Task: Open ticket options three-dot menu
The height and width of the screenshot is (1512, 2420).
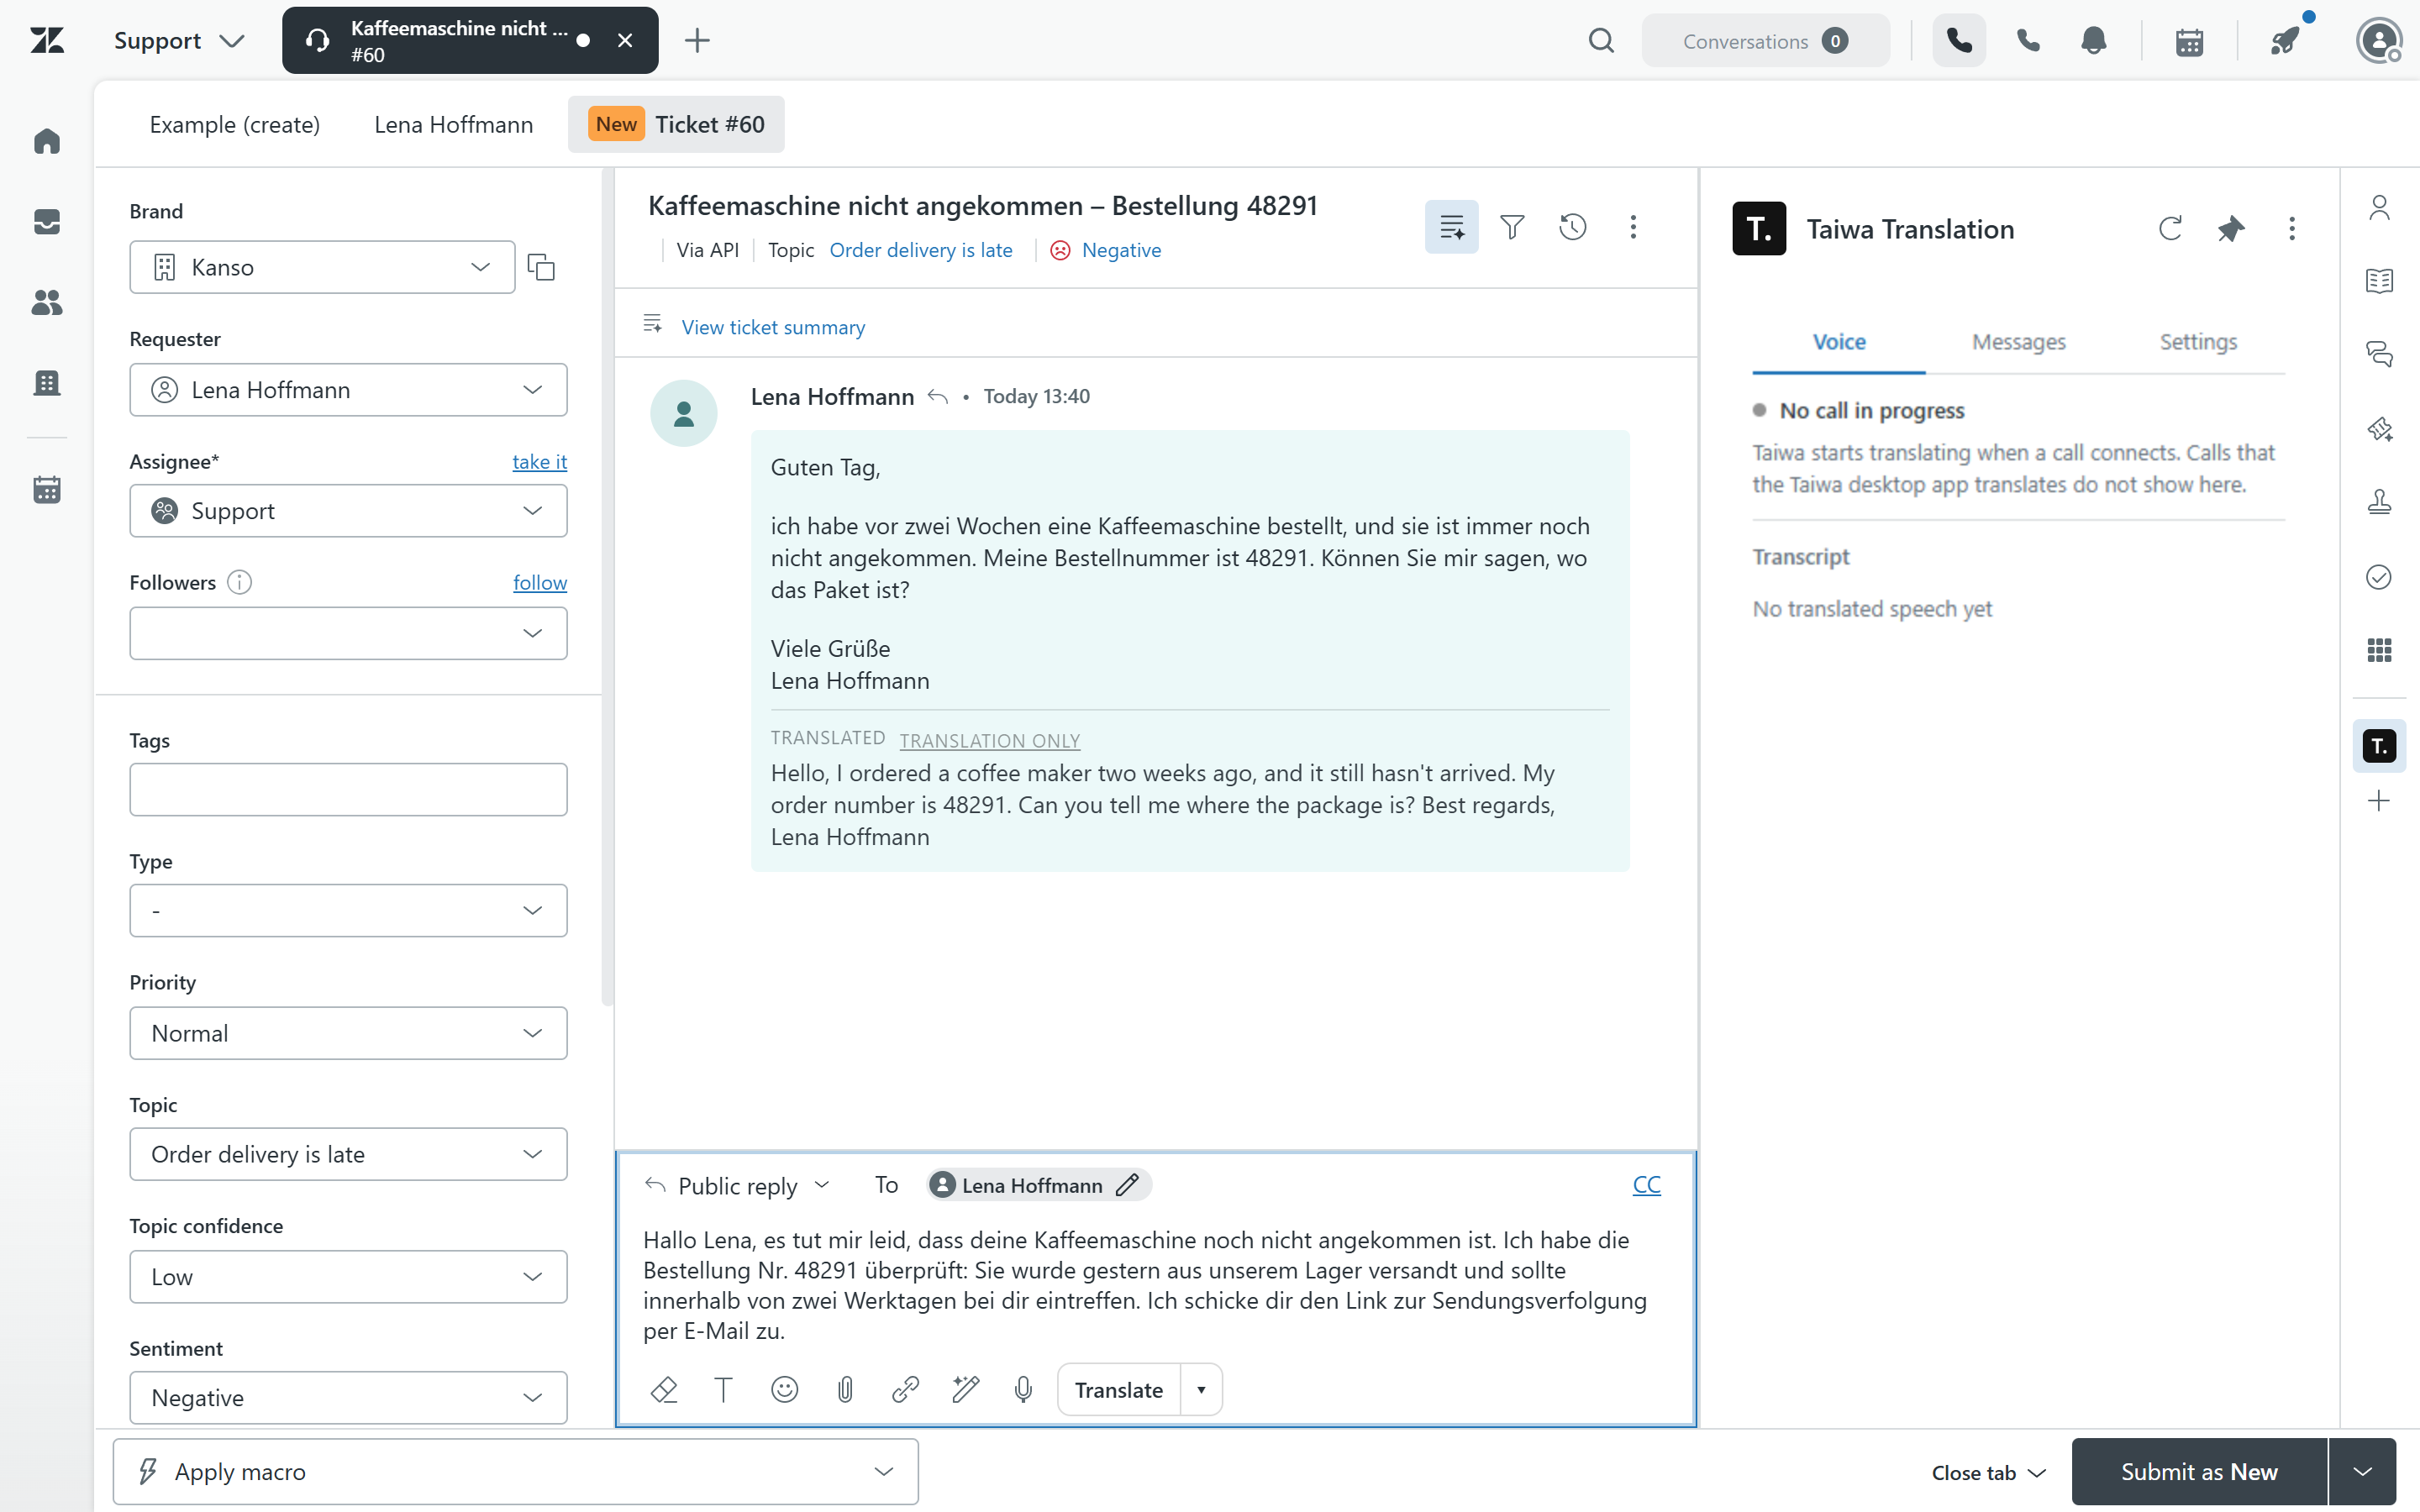Action: coord(1633,227)
